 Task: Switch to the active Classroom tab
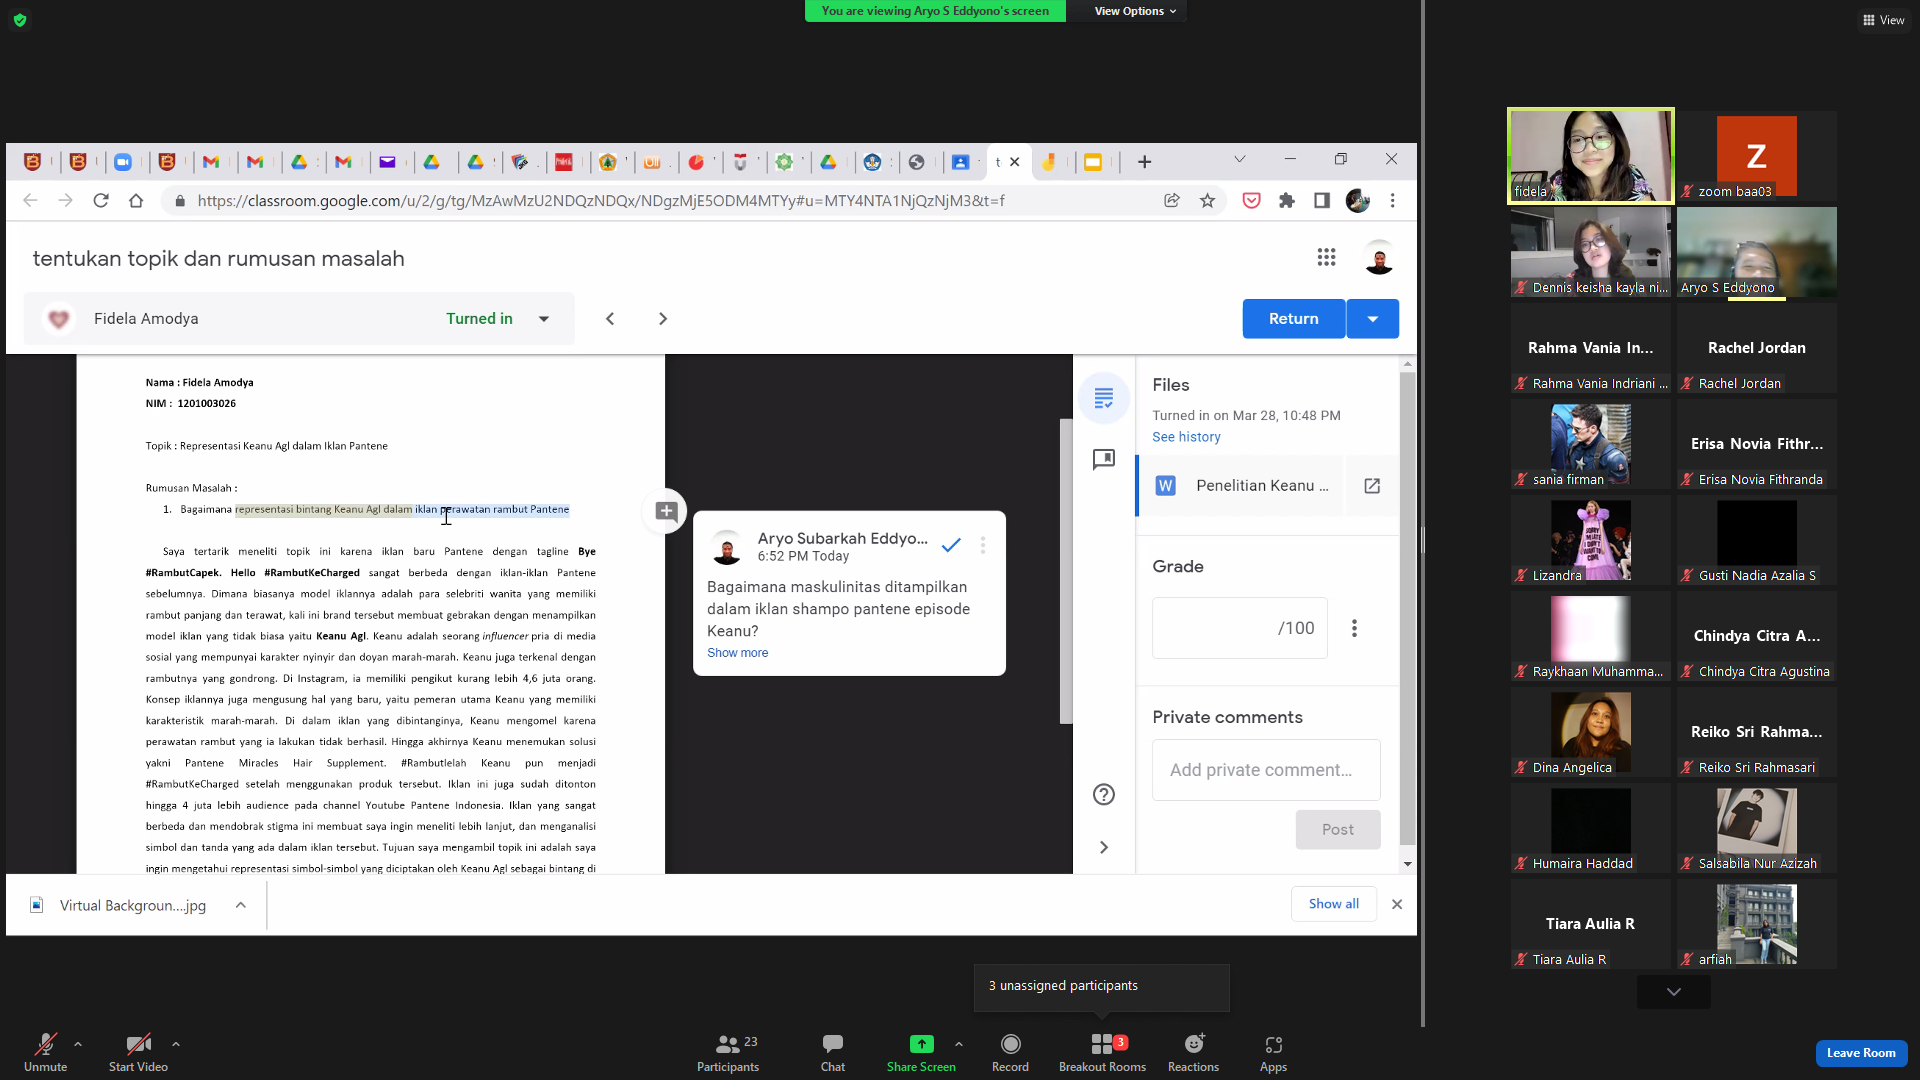(x=1007, y=162)
